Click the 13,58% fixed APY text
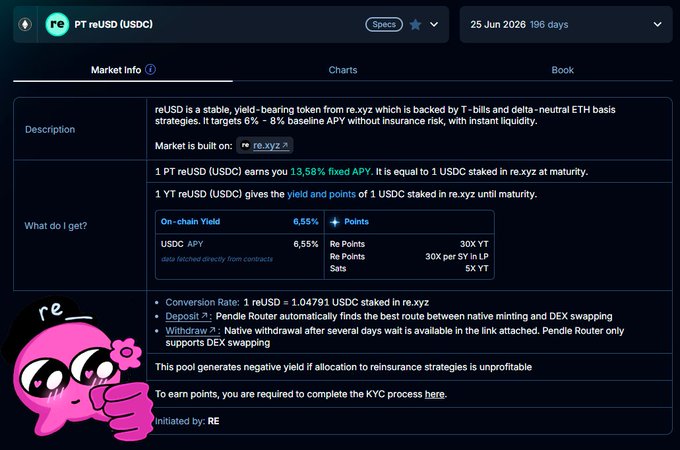 point(331,172)
